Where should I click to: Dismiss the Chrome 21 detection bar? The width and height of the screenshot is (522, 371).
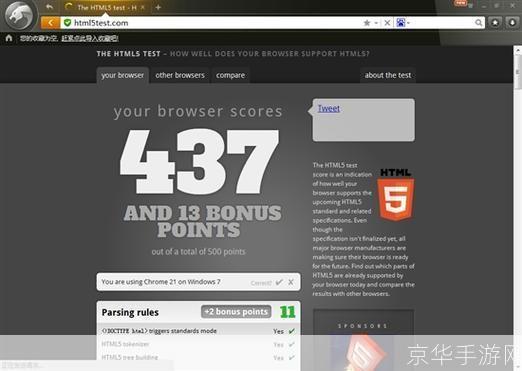(291, 282)
